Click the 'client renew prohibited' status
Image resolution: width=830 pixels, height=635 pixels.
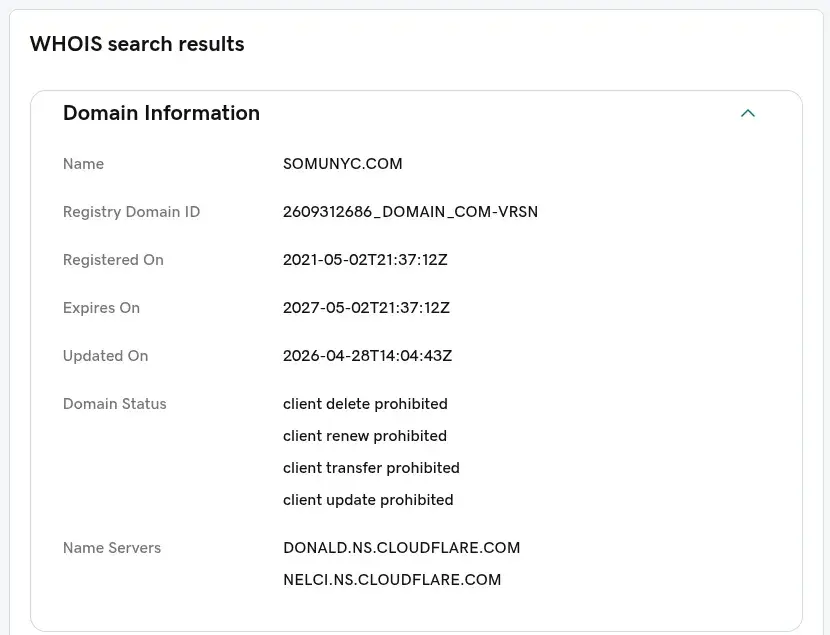click(x=365, y=436)
